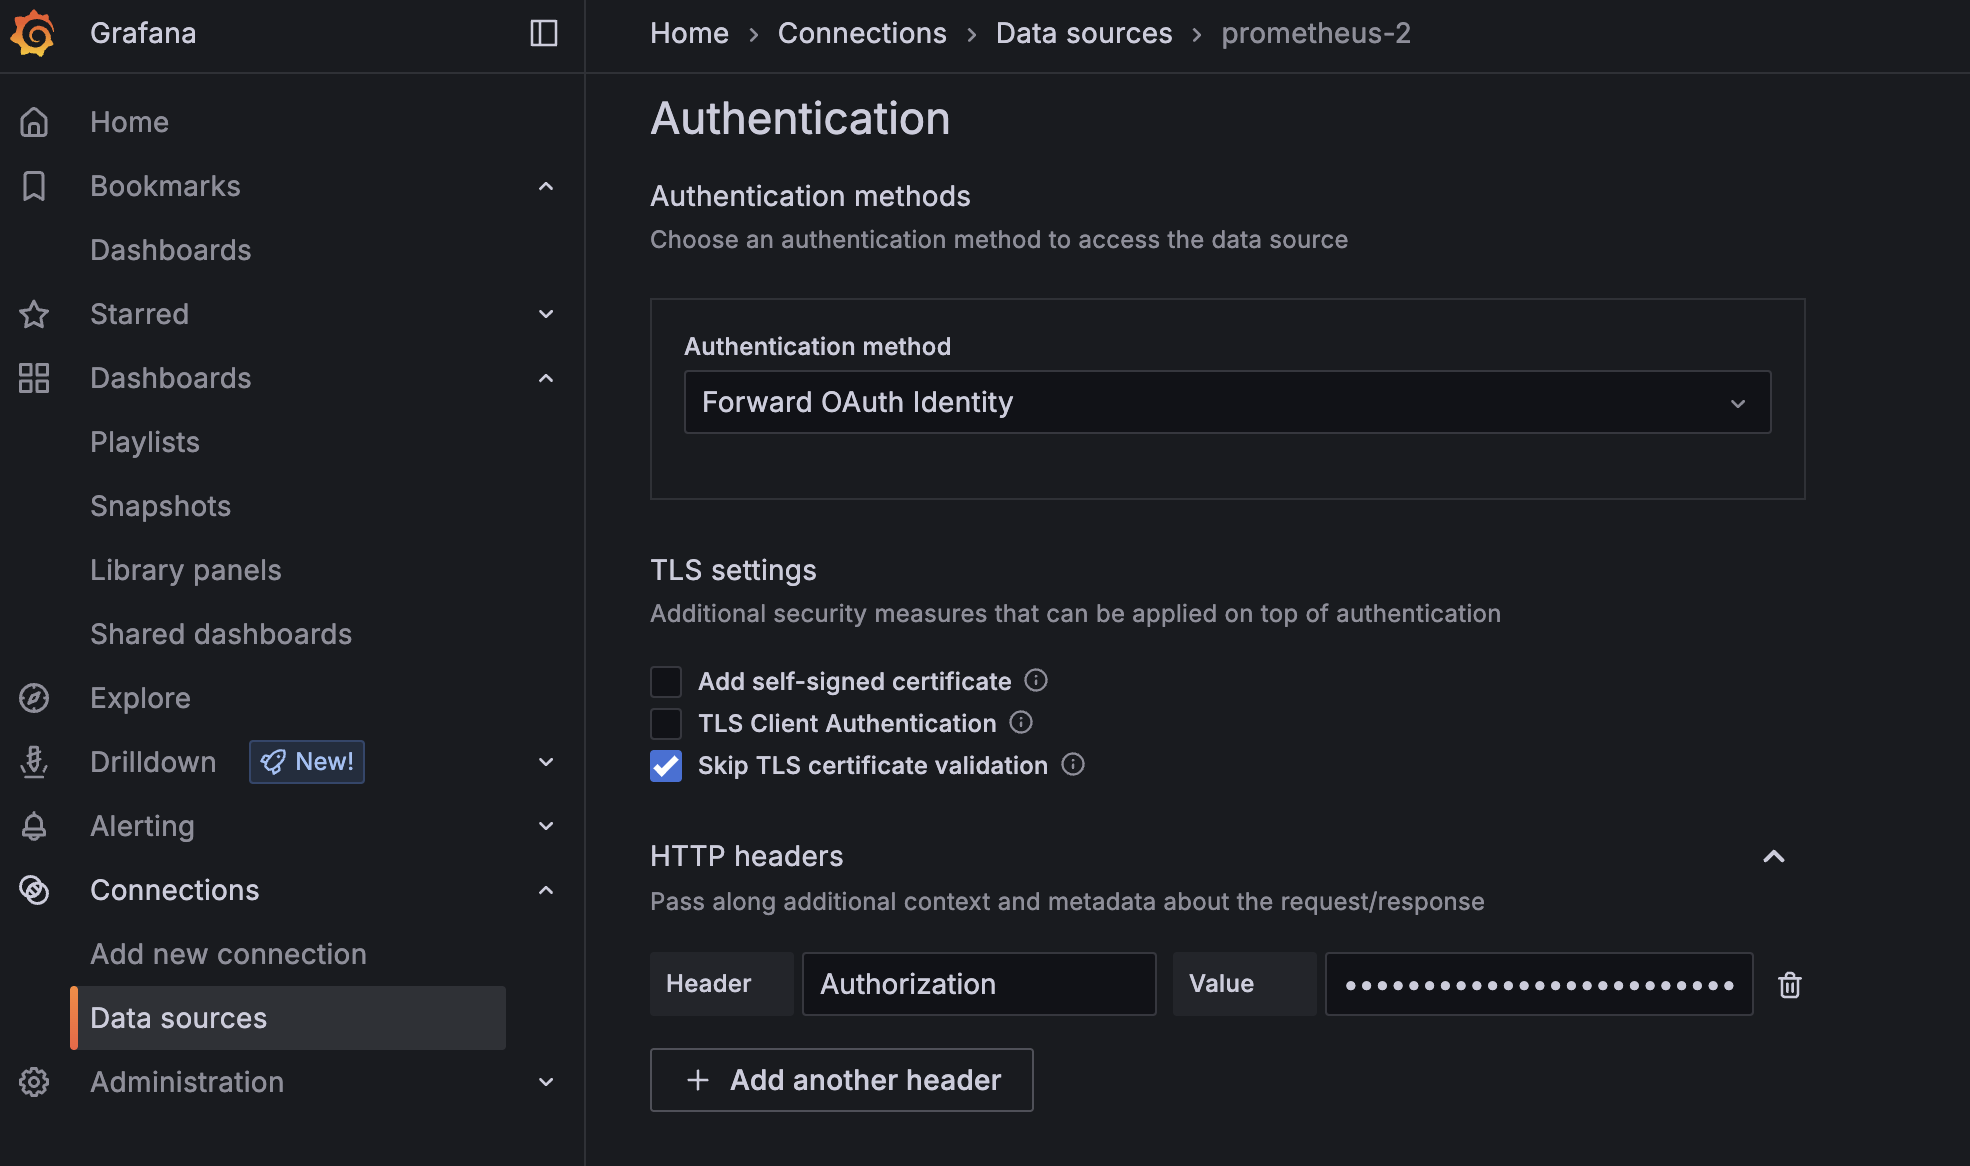1970x1166 pixels.
Task: Collapse the HTTP headers section
Action: click(1773, 856)
